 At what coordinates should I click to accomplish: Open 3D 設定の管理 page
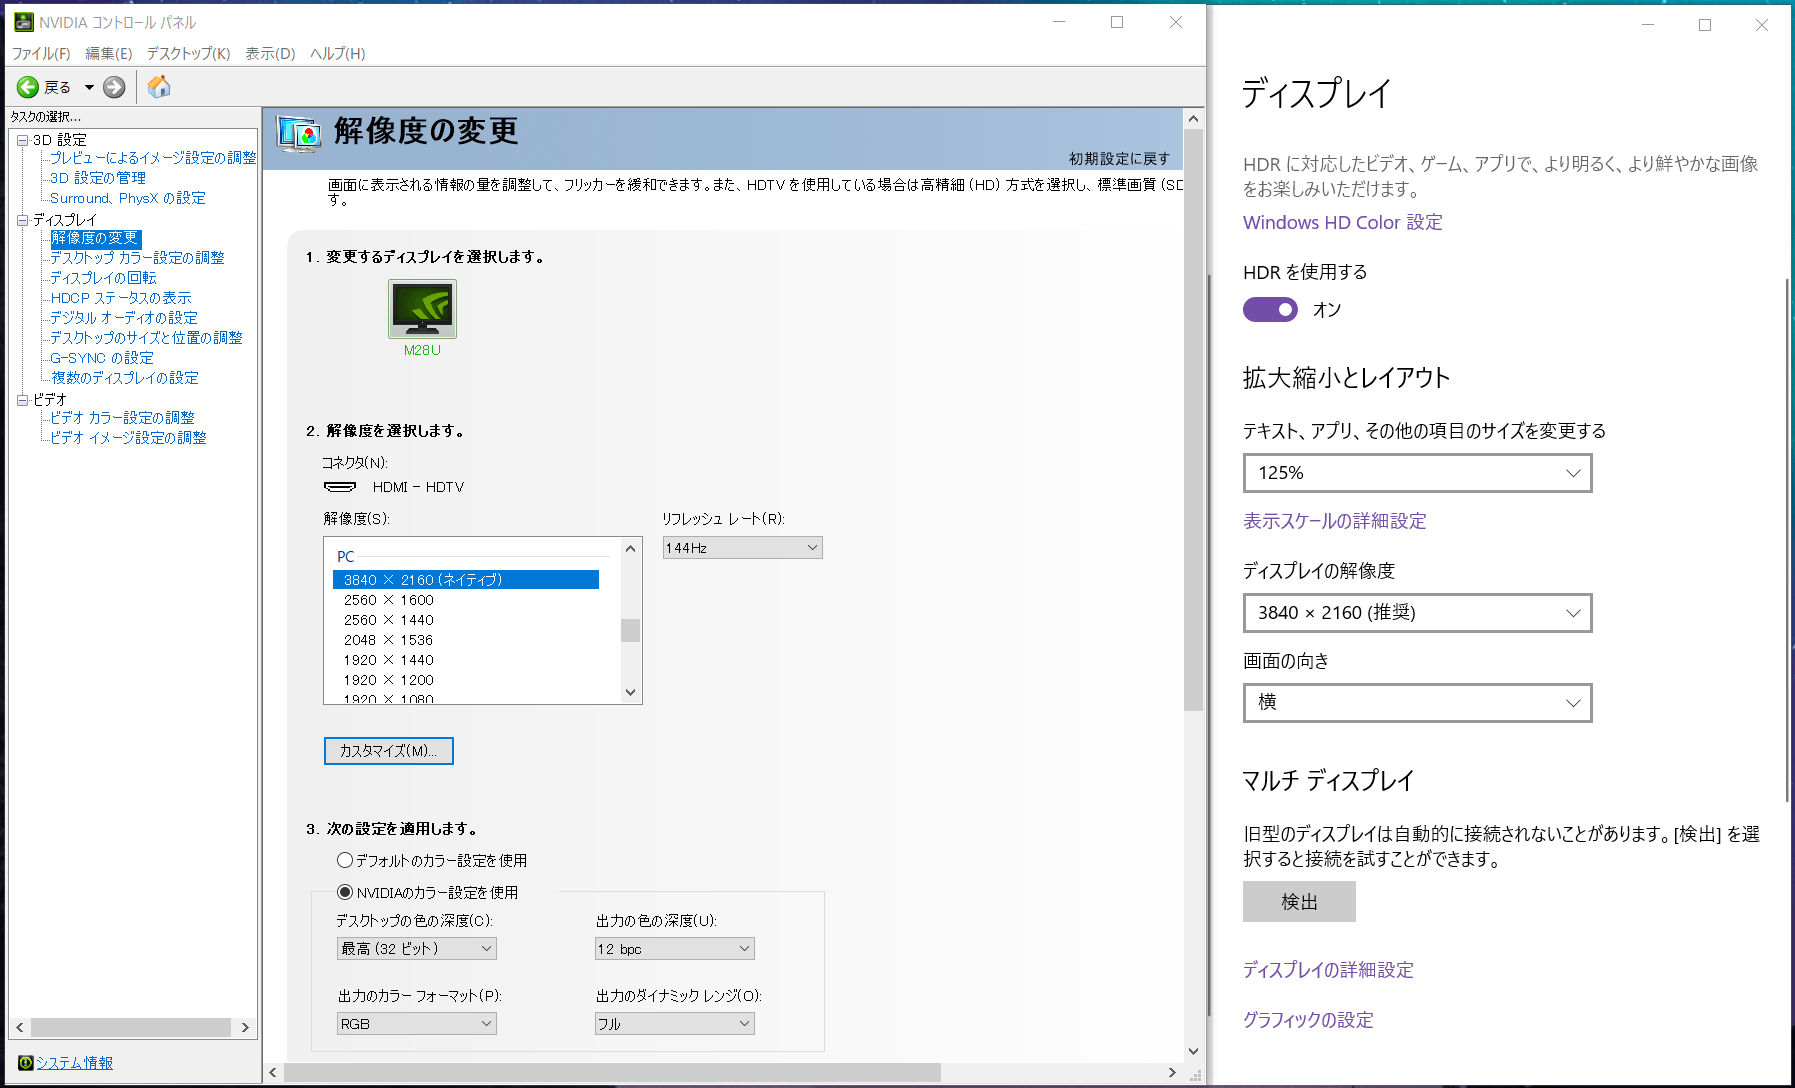(98, 178)
